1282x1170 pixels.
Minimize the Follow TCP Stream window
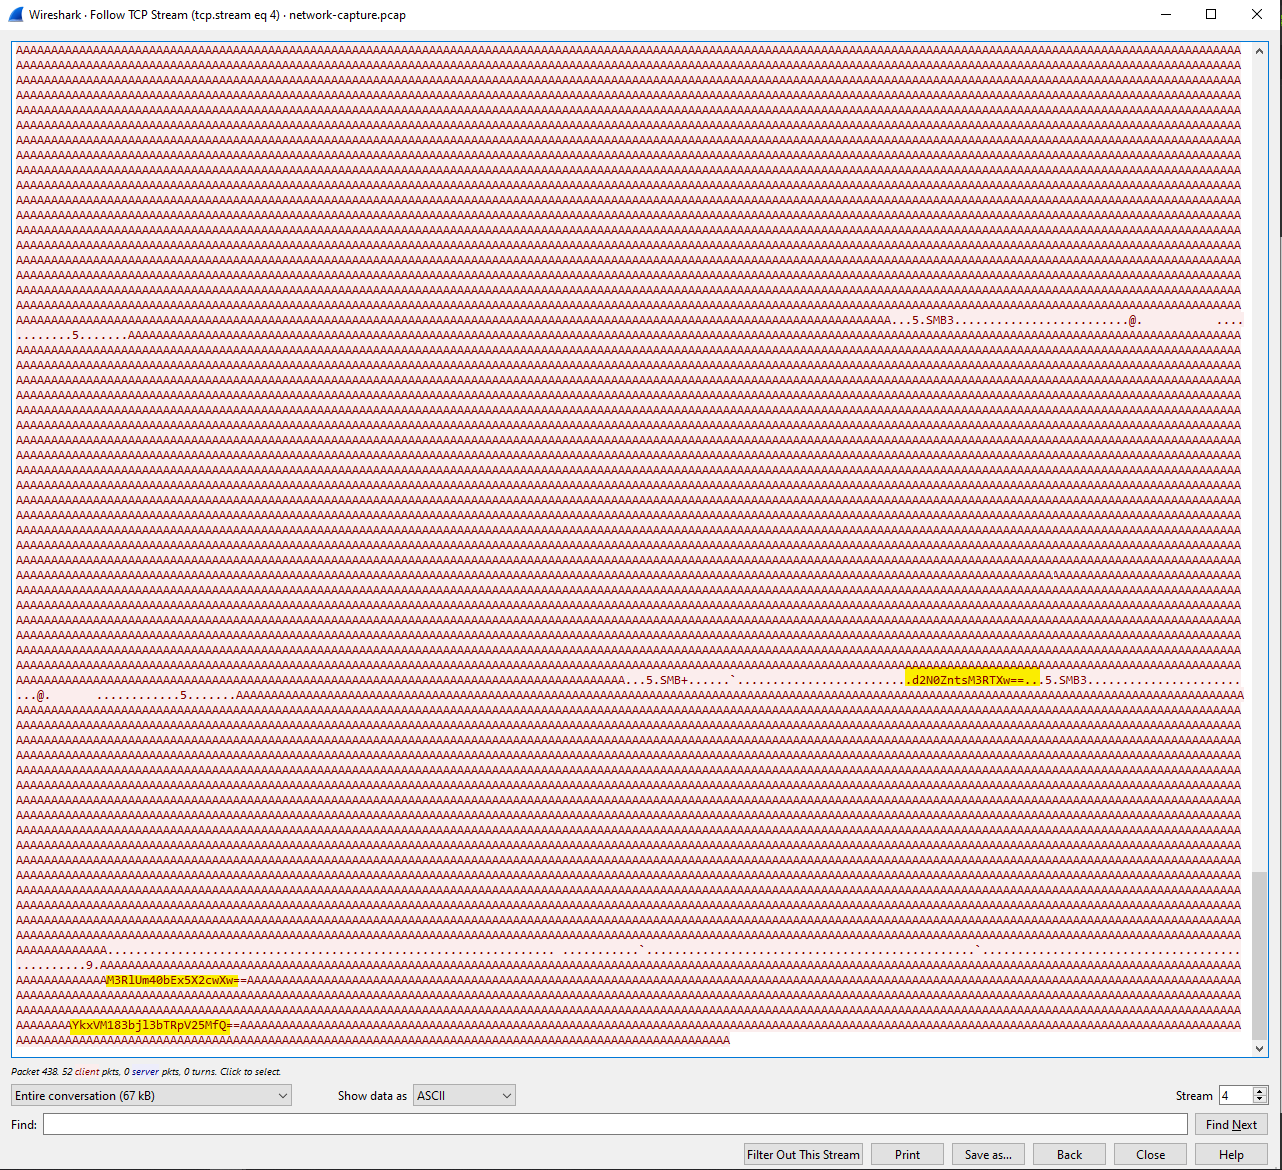1165,14
